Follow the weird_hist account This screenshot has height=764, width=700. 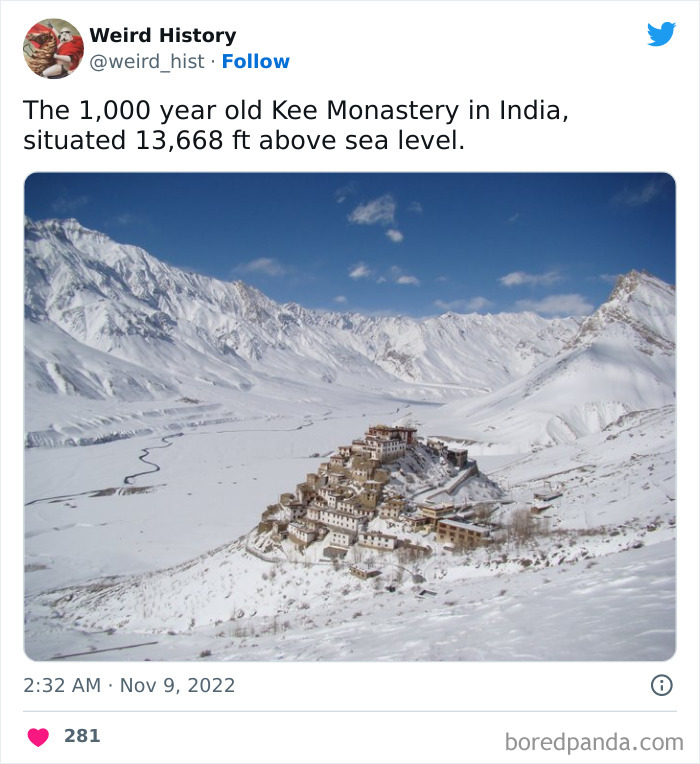(255, 62)
